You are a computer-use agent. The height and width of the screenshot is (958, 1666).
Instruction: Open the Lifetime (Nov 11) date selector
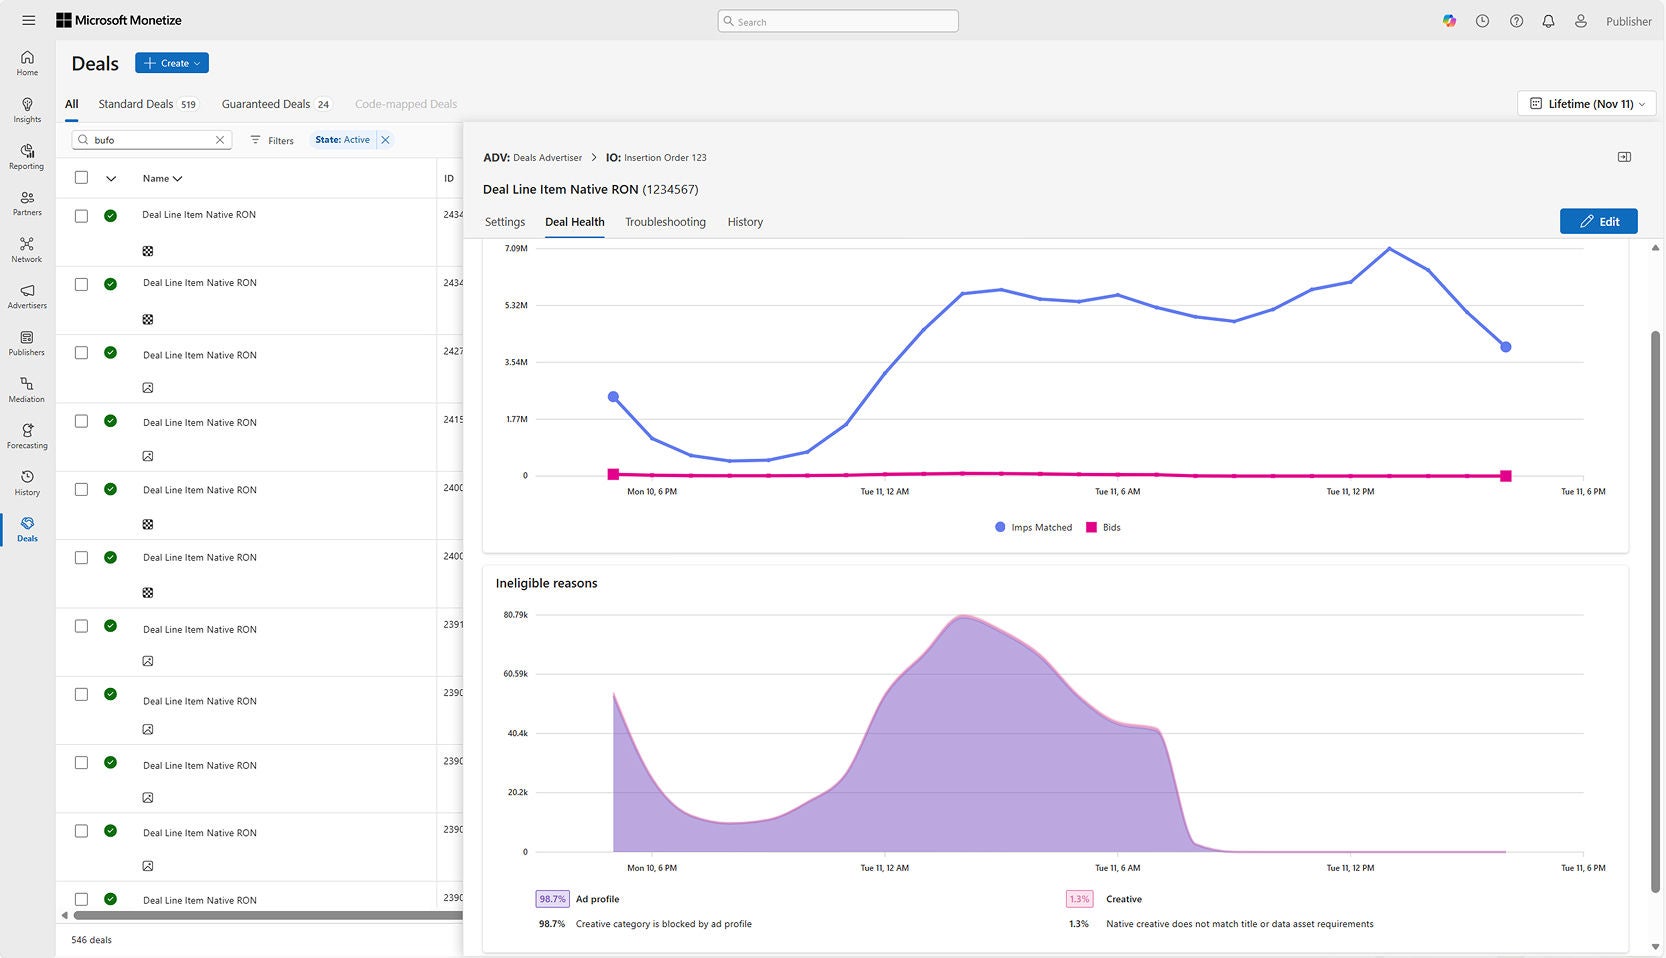pyautogui.click(x=1585, y=103)
